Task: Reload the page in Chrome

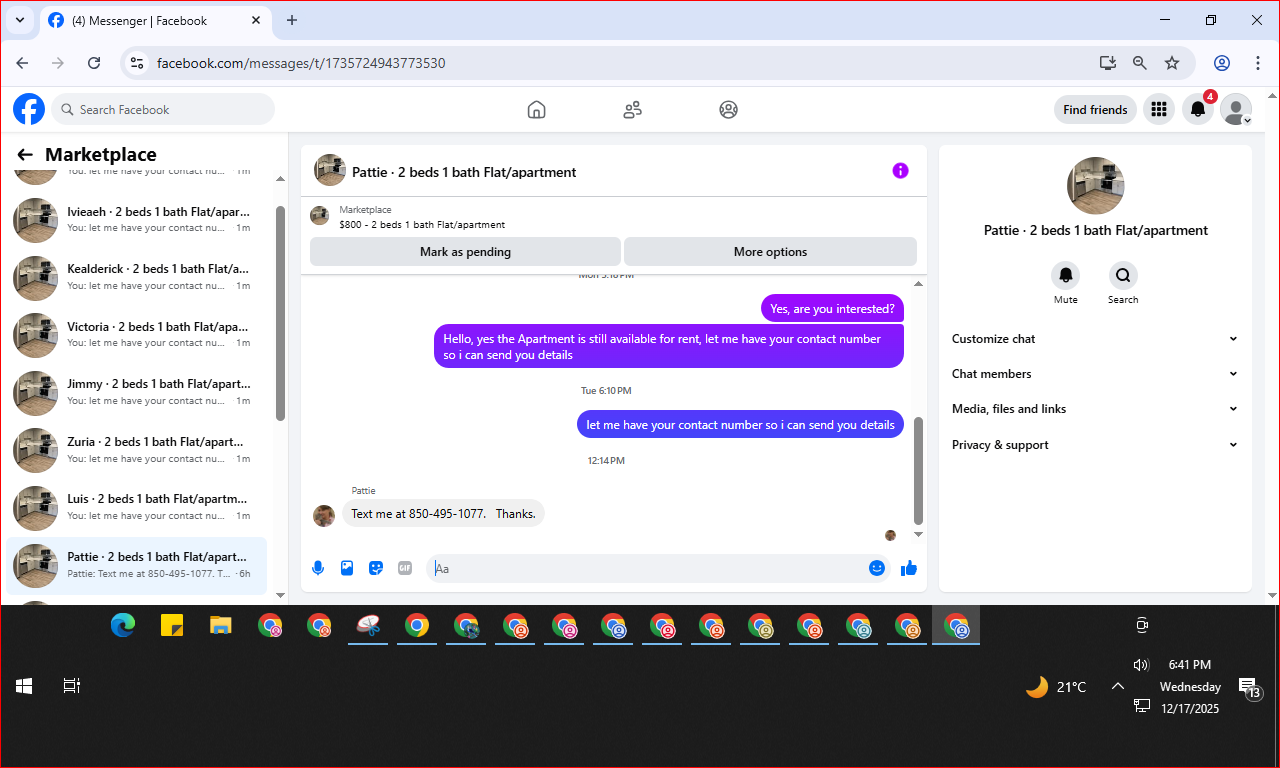Action: pos(94,63)
